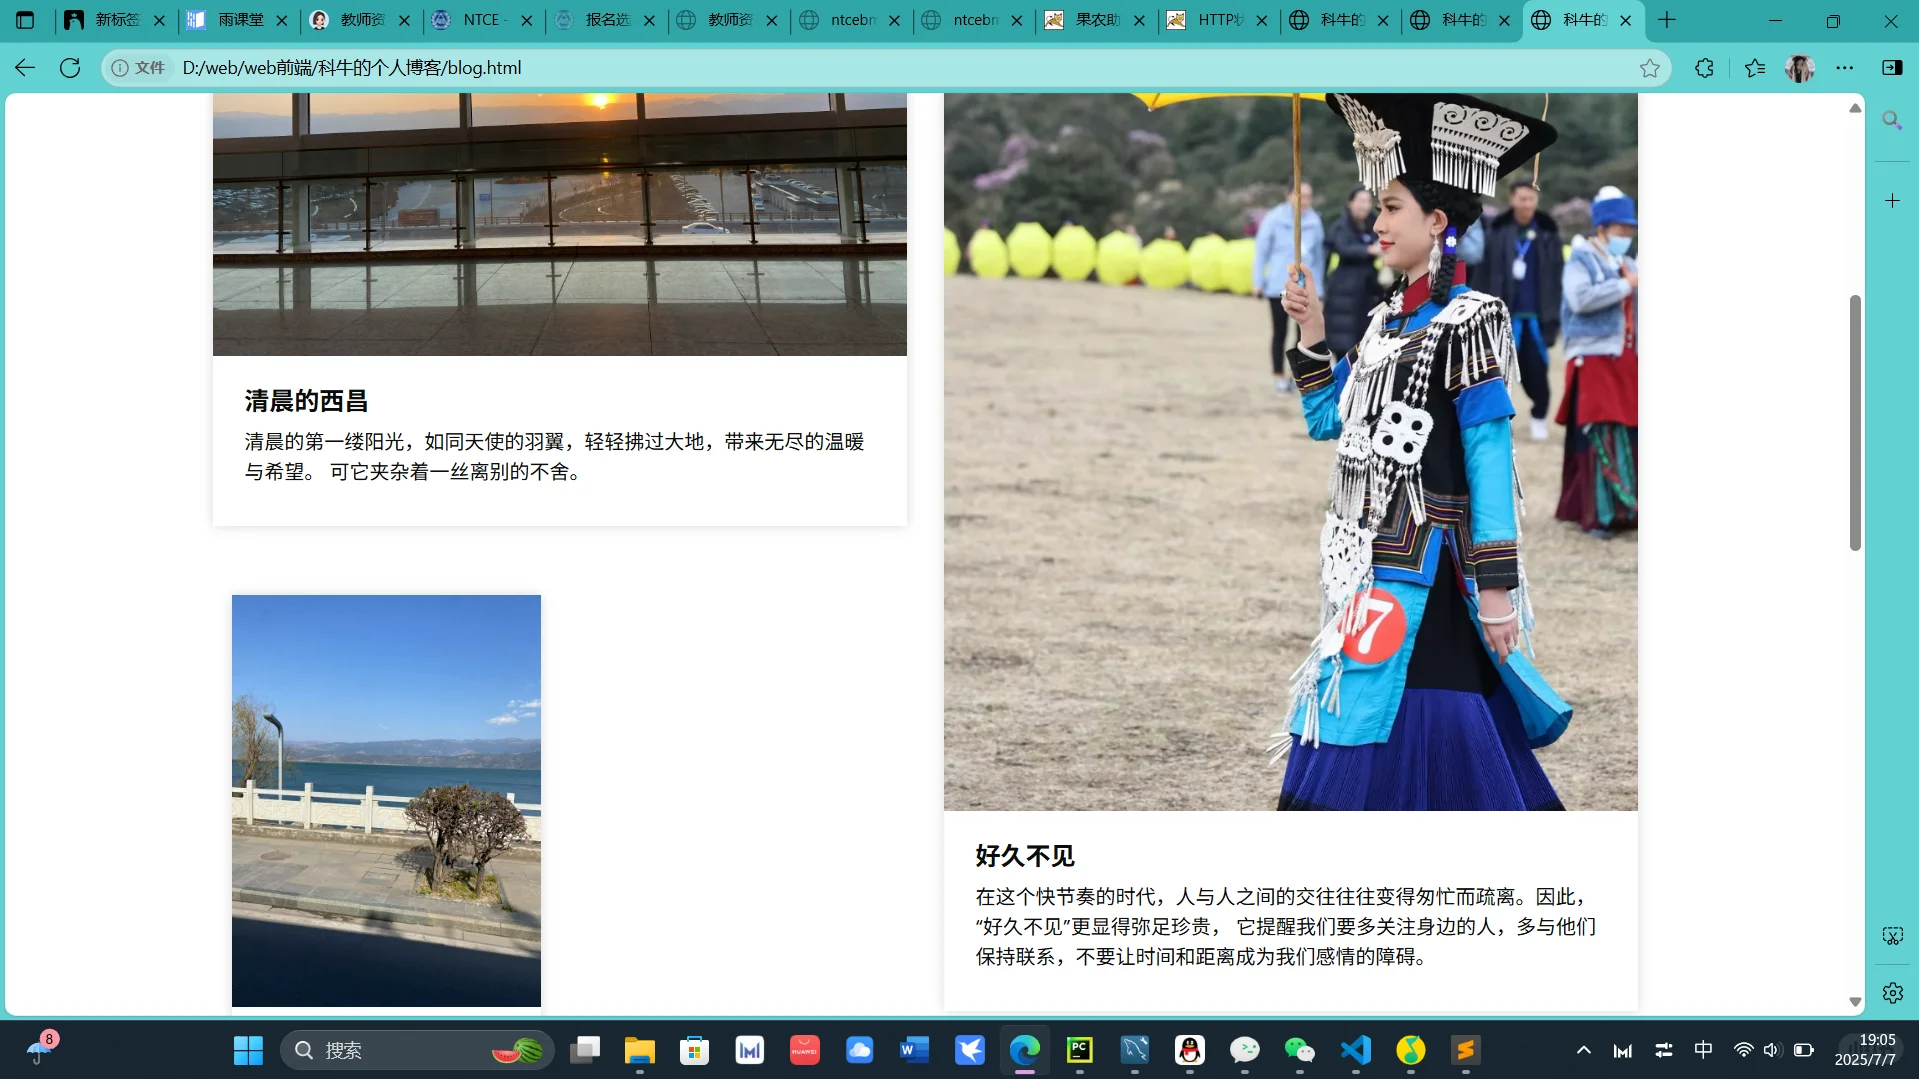Open Task View from the taskbar
This screenshot has height=1079, width=1919.
pos(585,1050)
